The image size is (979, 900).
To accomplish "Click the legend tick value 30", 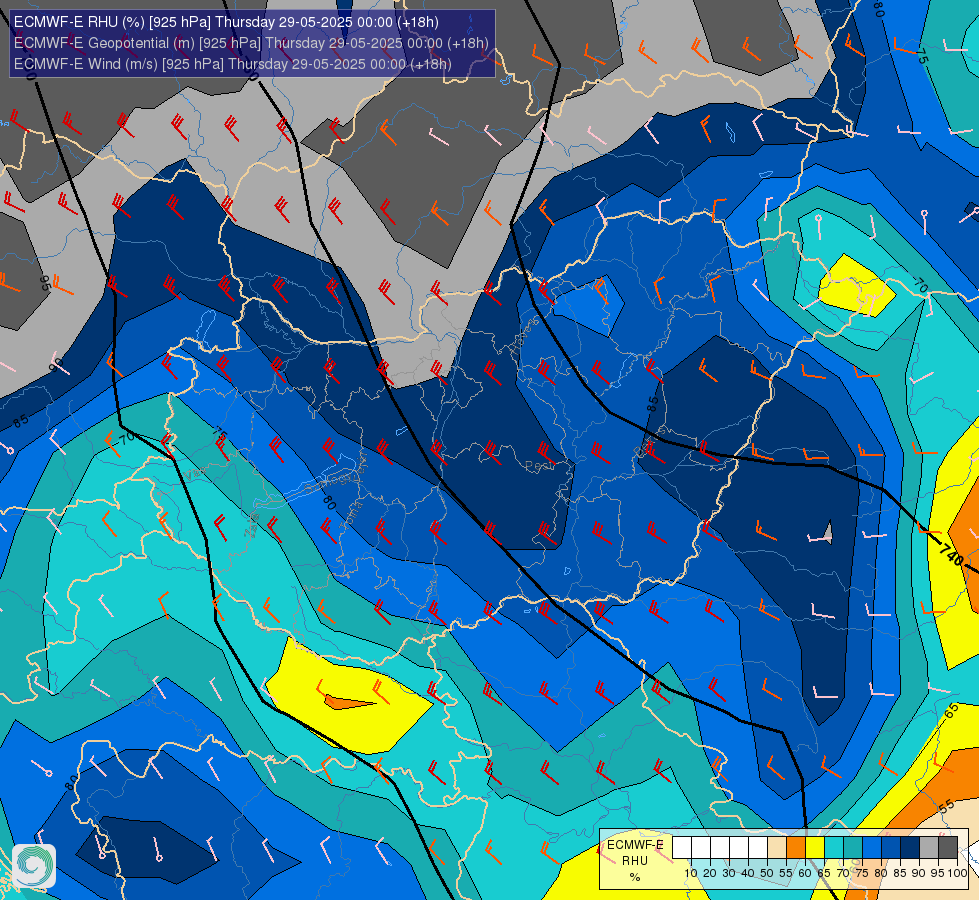I will pyautogui.click(x=729, y=873).
